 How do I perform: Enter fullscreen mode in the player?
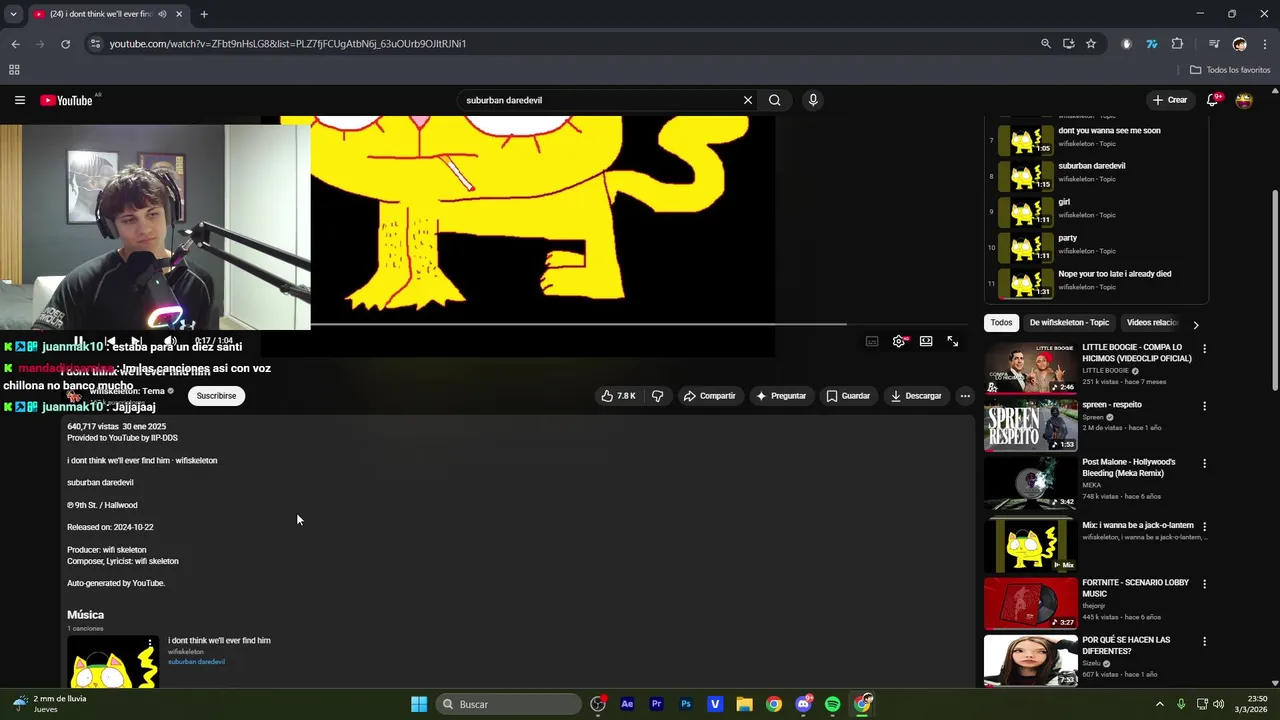(x=953, y=341)
